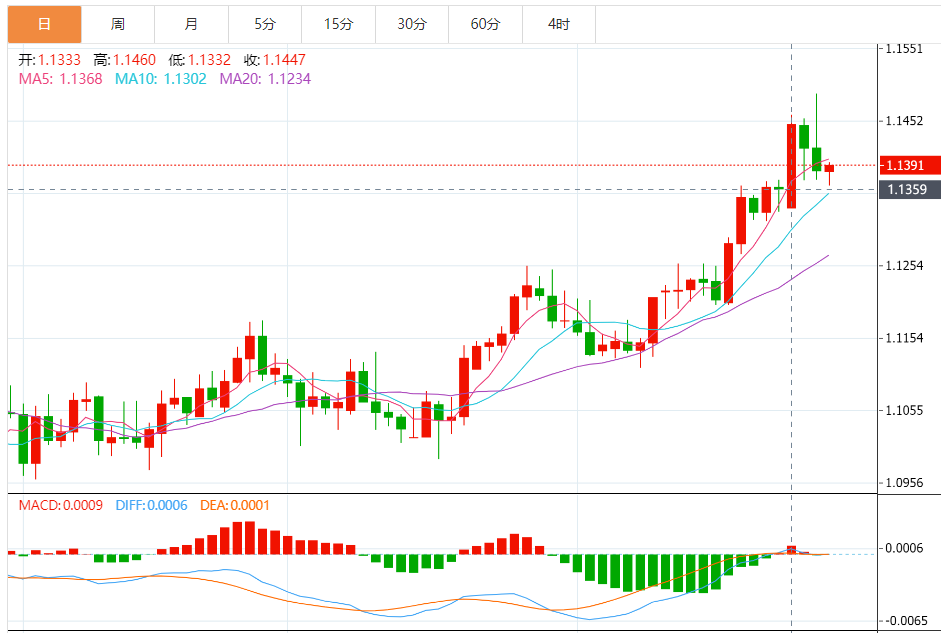Click the MA5: 1.1368 indicator label
Viewport: 941px width, 633px height.
coord(61,79)
